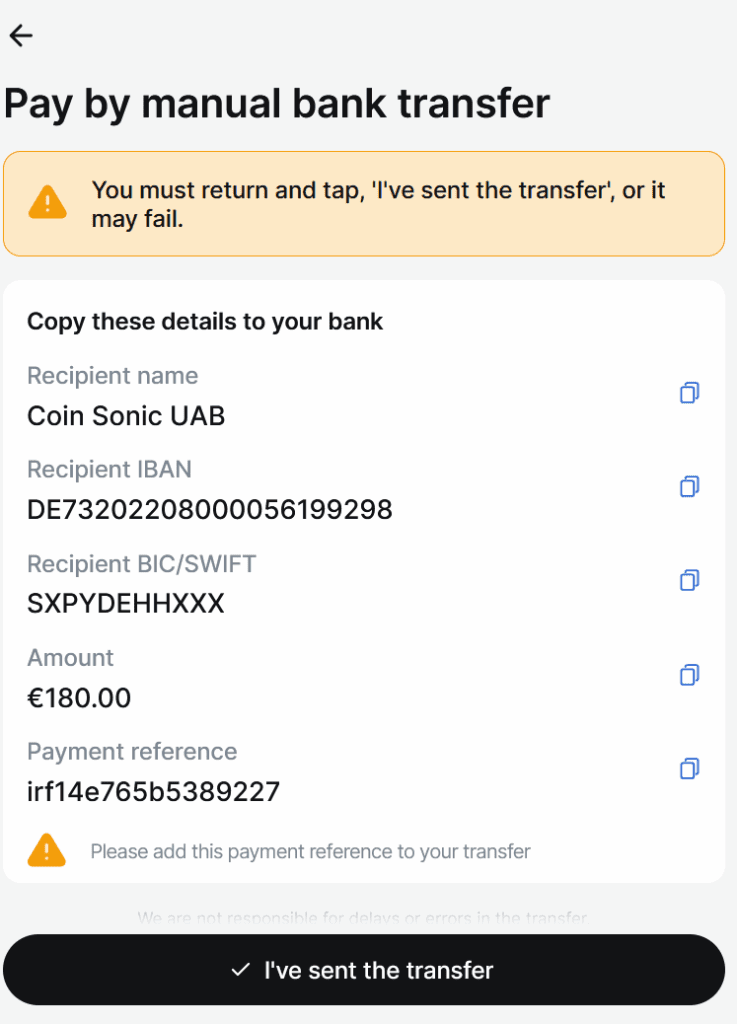Click the warning icon beside the reference note
This screenshot has width=737, height=1024.
46,851
